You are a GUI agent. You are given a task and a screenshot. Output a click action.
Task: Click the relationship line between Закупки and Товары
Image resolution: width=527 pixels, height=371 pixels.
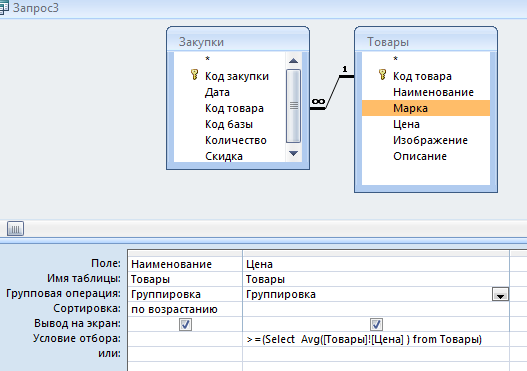332,92
